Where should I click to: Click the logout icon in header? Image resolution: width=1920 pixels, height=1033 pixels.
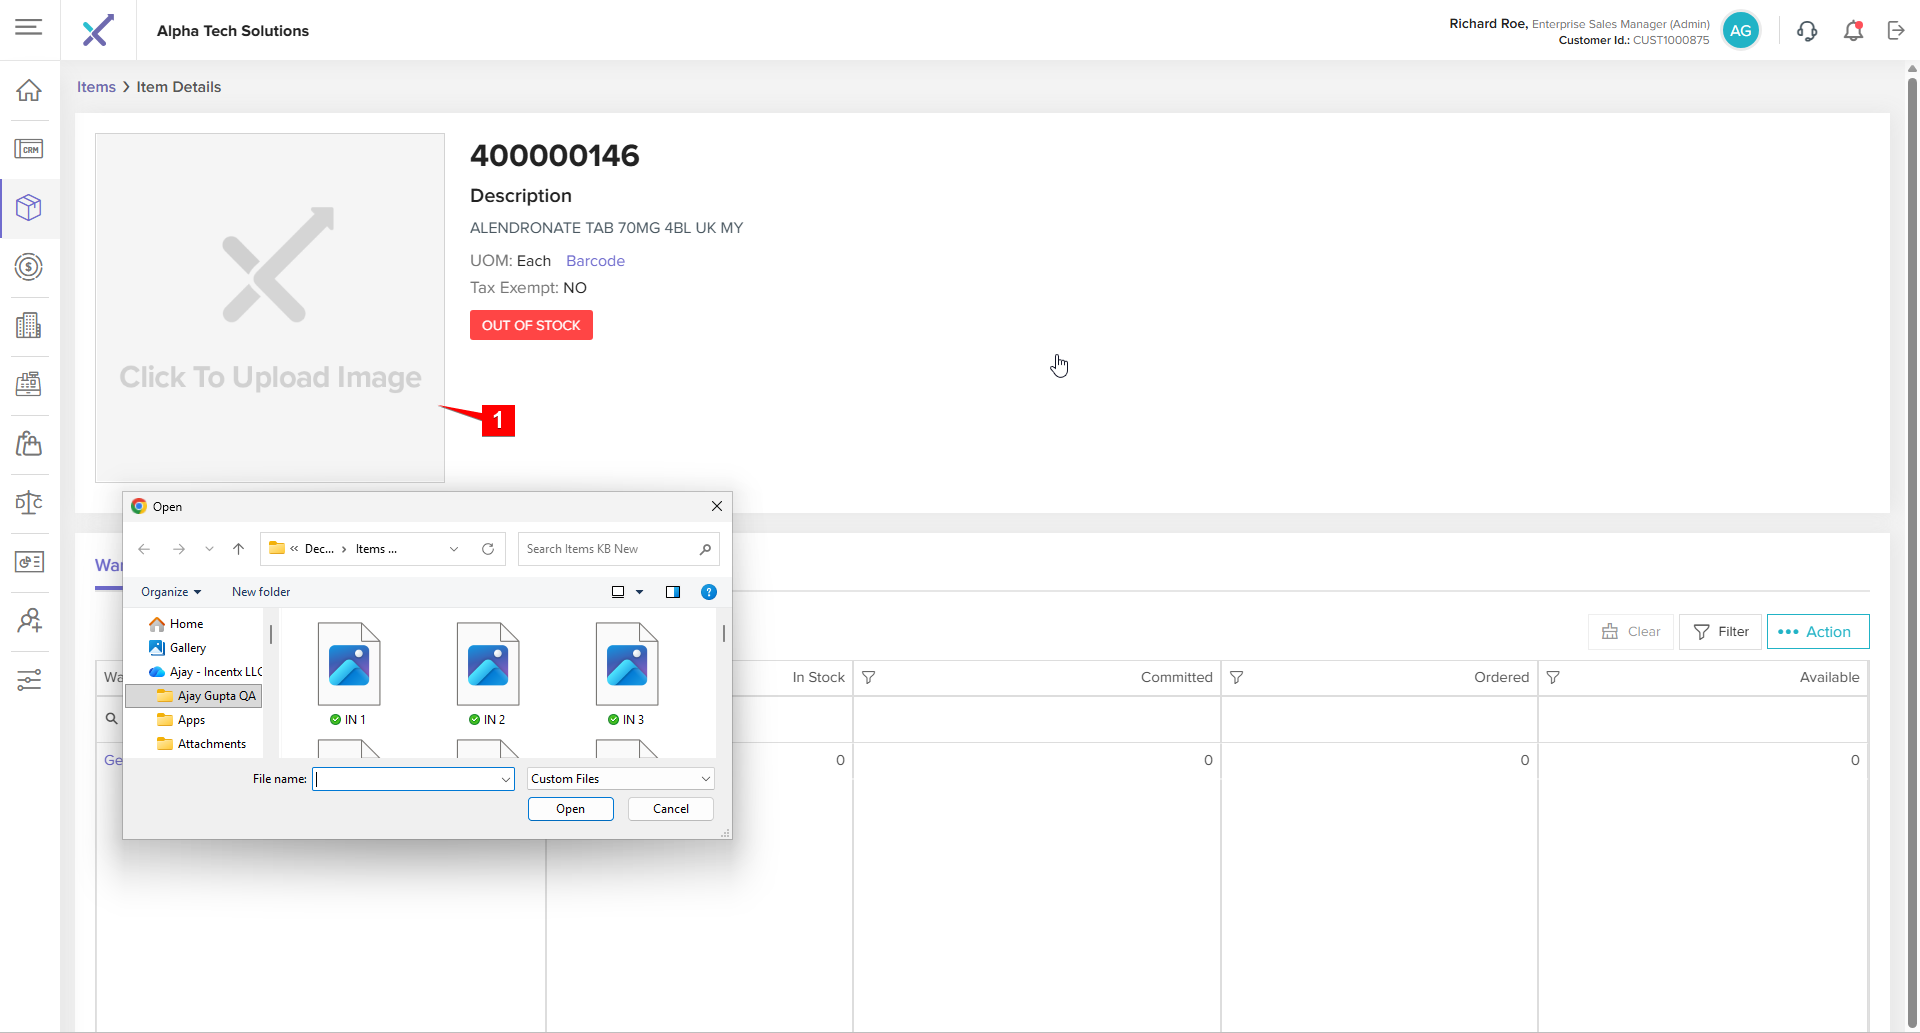tap(1896, 31)
